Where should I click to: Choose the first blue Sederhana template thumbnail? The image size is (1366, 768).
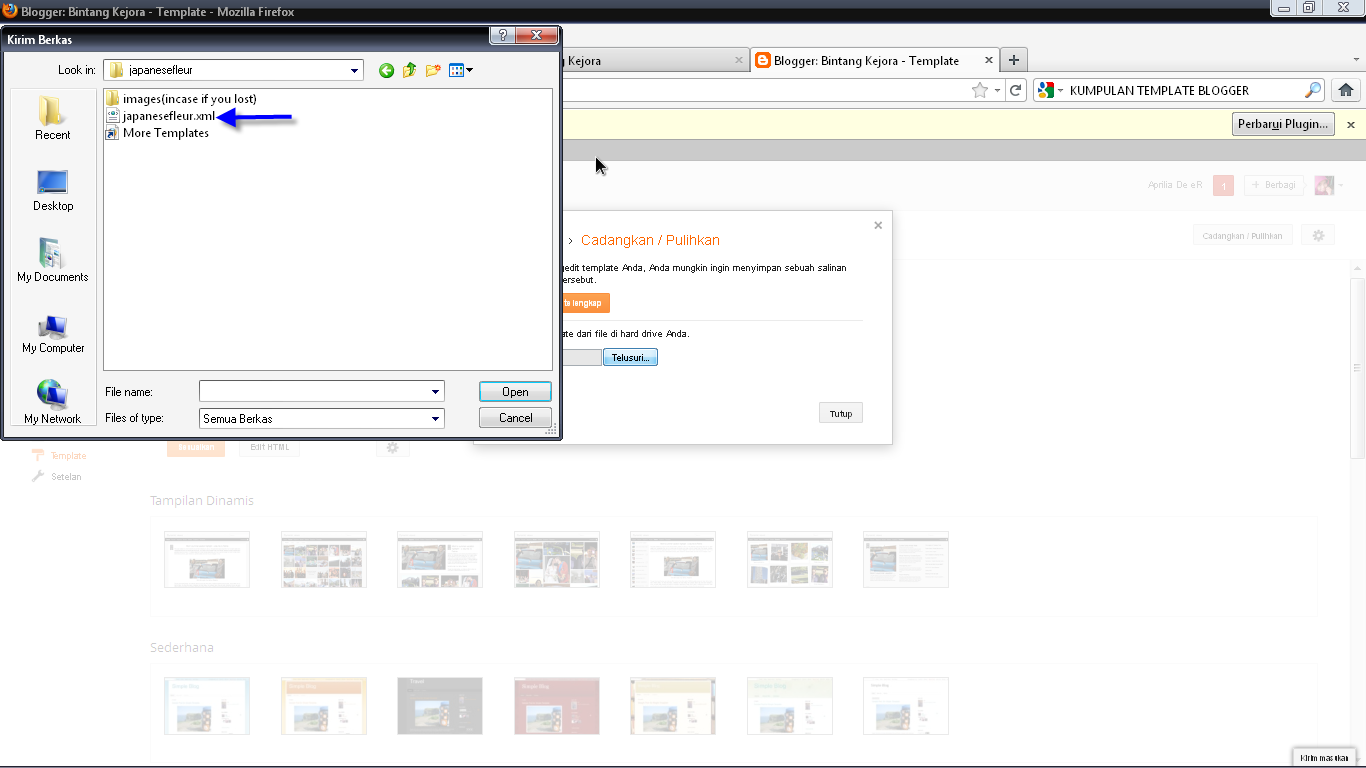(x=206, y=705)
